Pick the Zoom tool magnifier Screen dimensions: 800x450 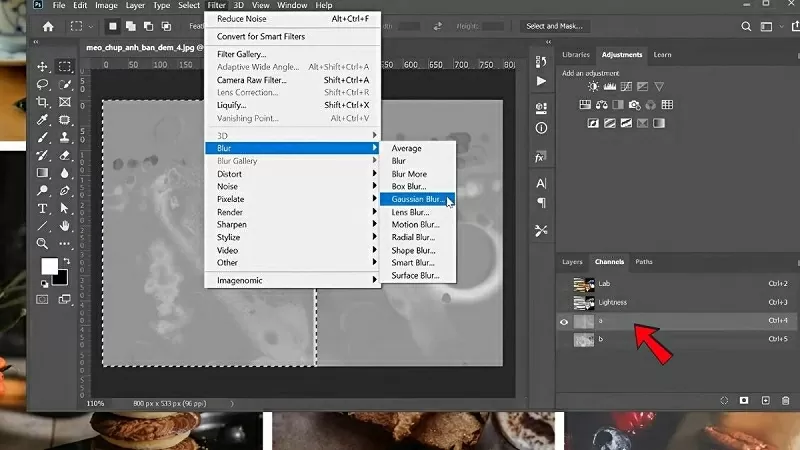point(43,243)
